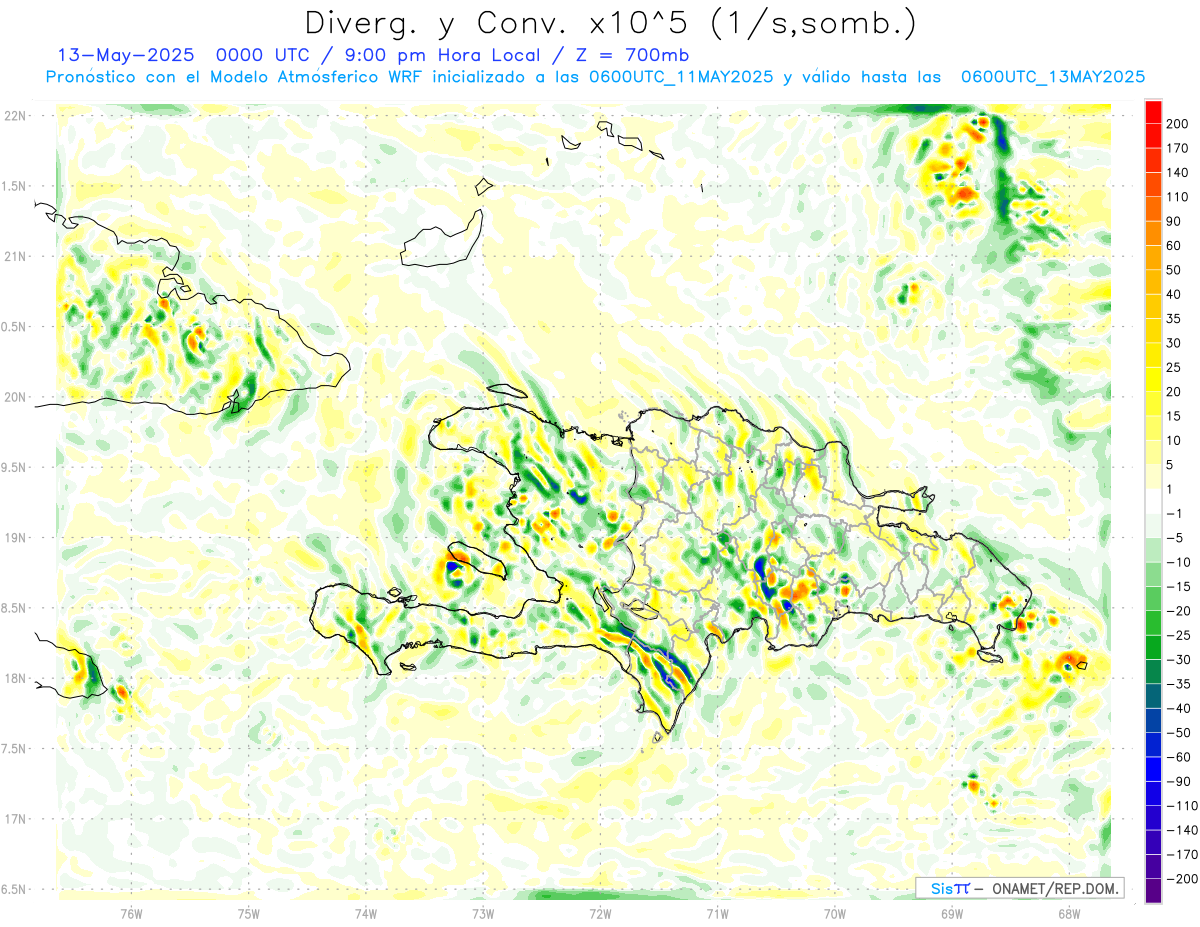The image size is (1200, 927).
Task: Click the positive colorbar value "40"
Action: [x=1174, y=294]
